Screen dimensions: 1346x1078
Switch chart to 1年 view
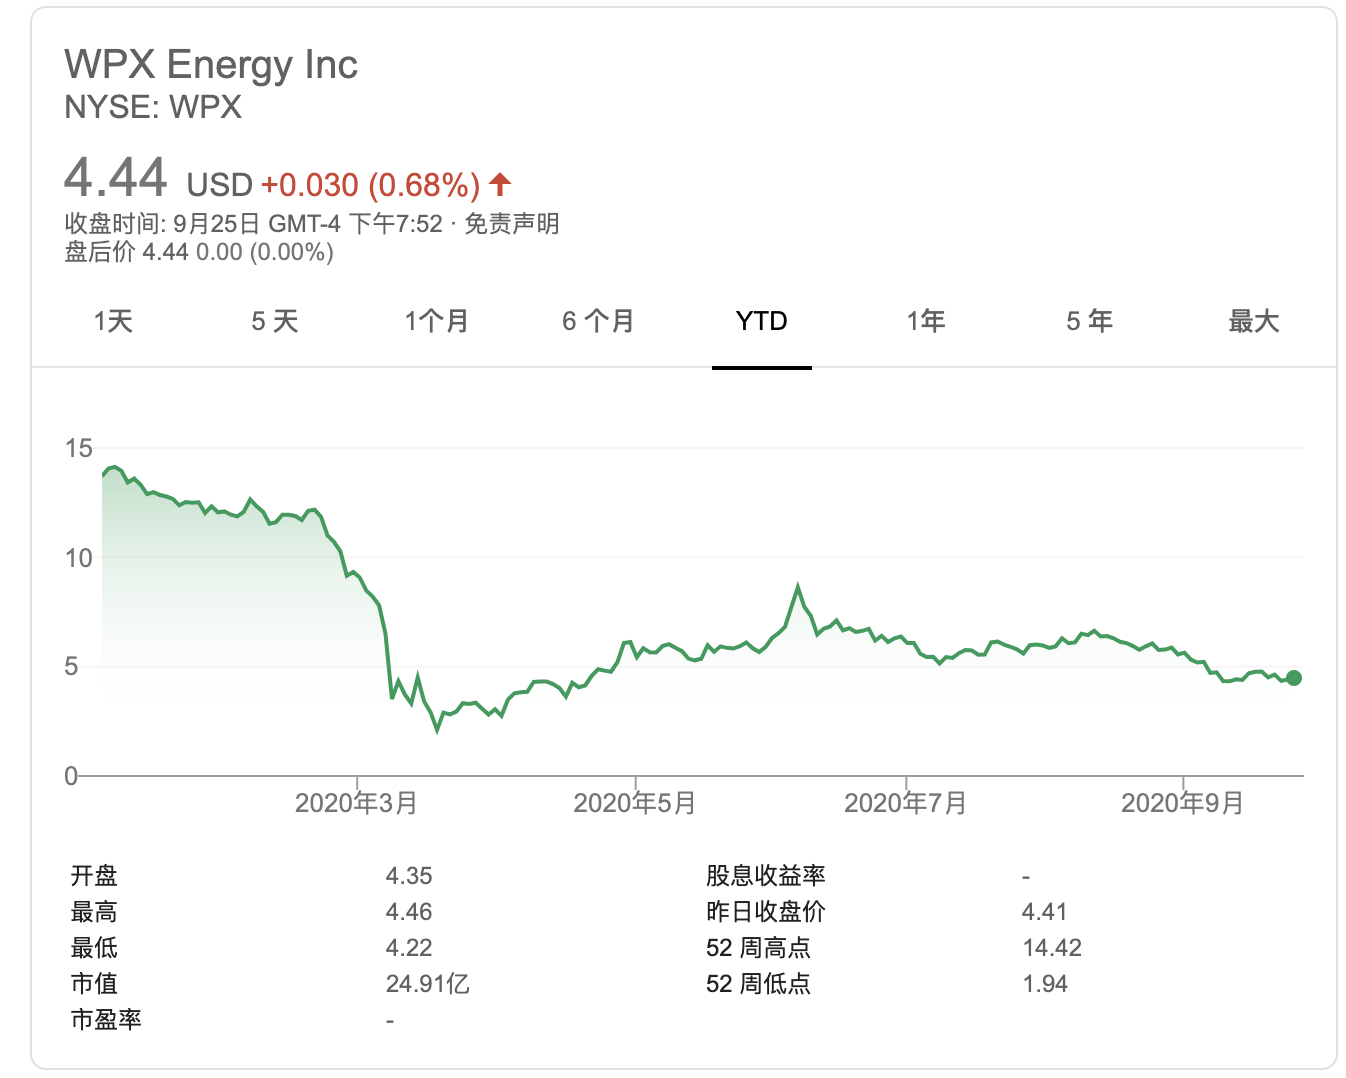926,321
